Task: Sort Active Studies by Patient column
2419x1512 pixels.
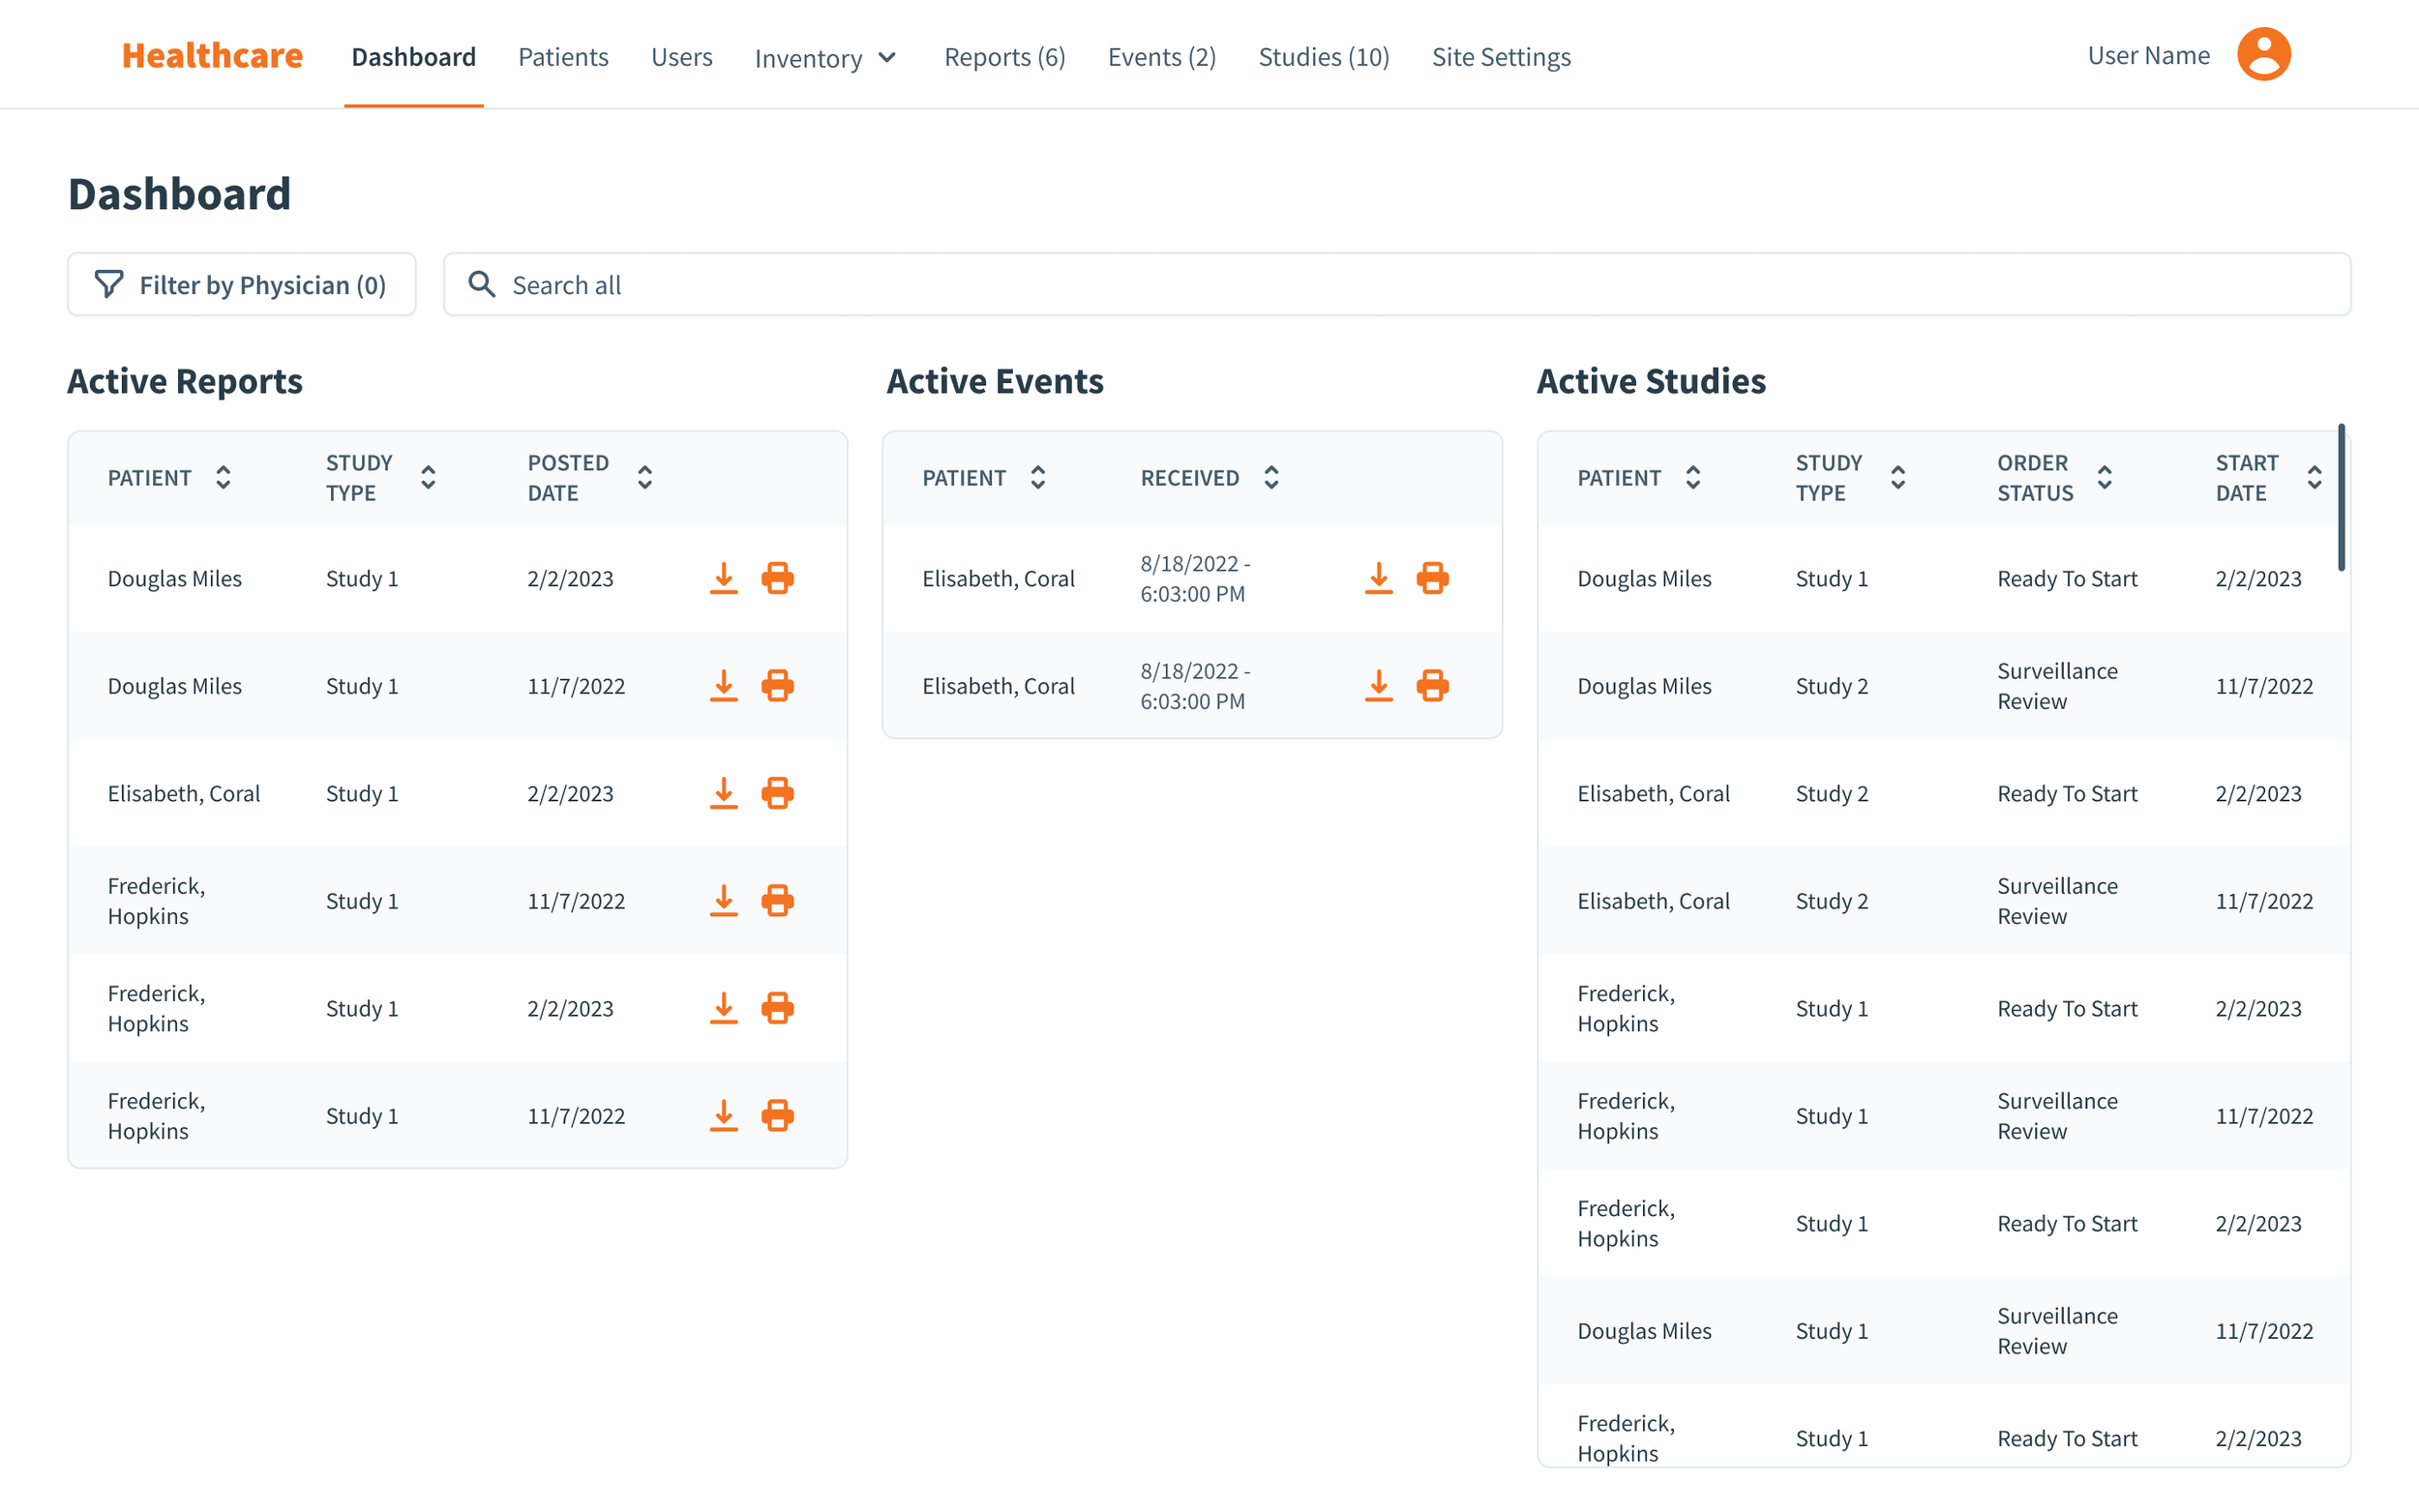Action: click(x=1692, y=478)
